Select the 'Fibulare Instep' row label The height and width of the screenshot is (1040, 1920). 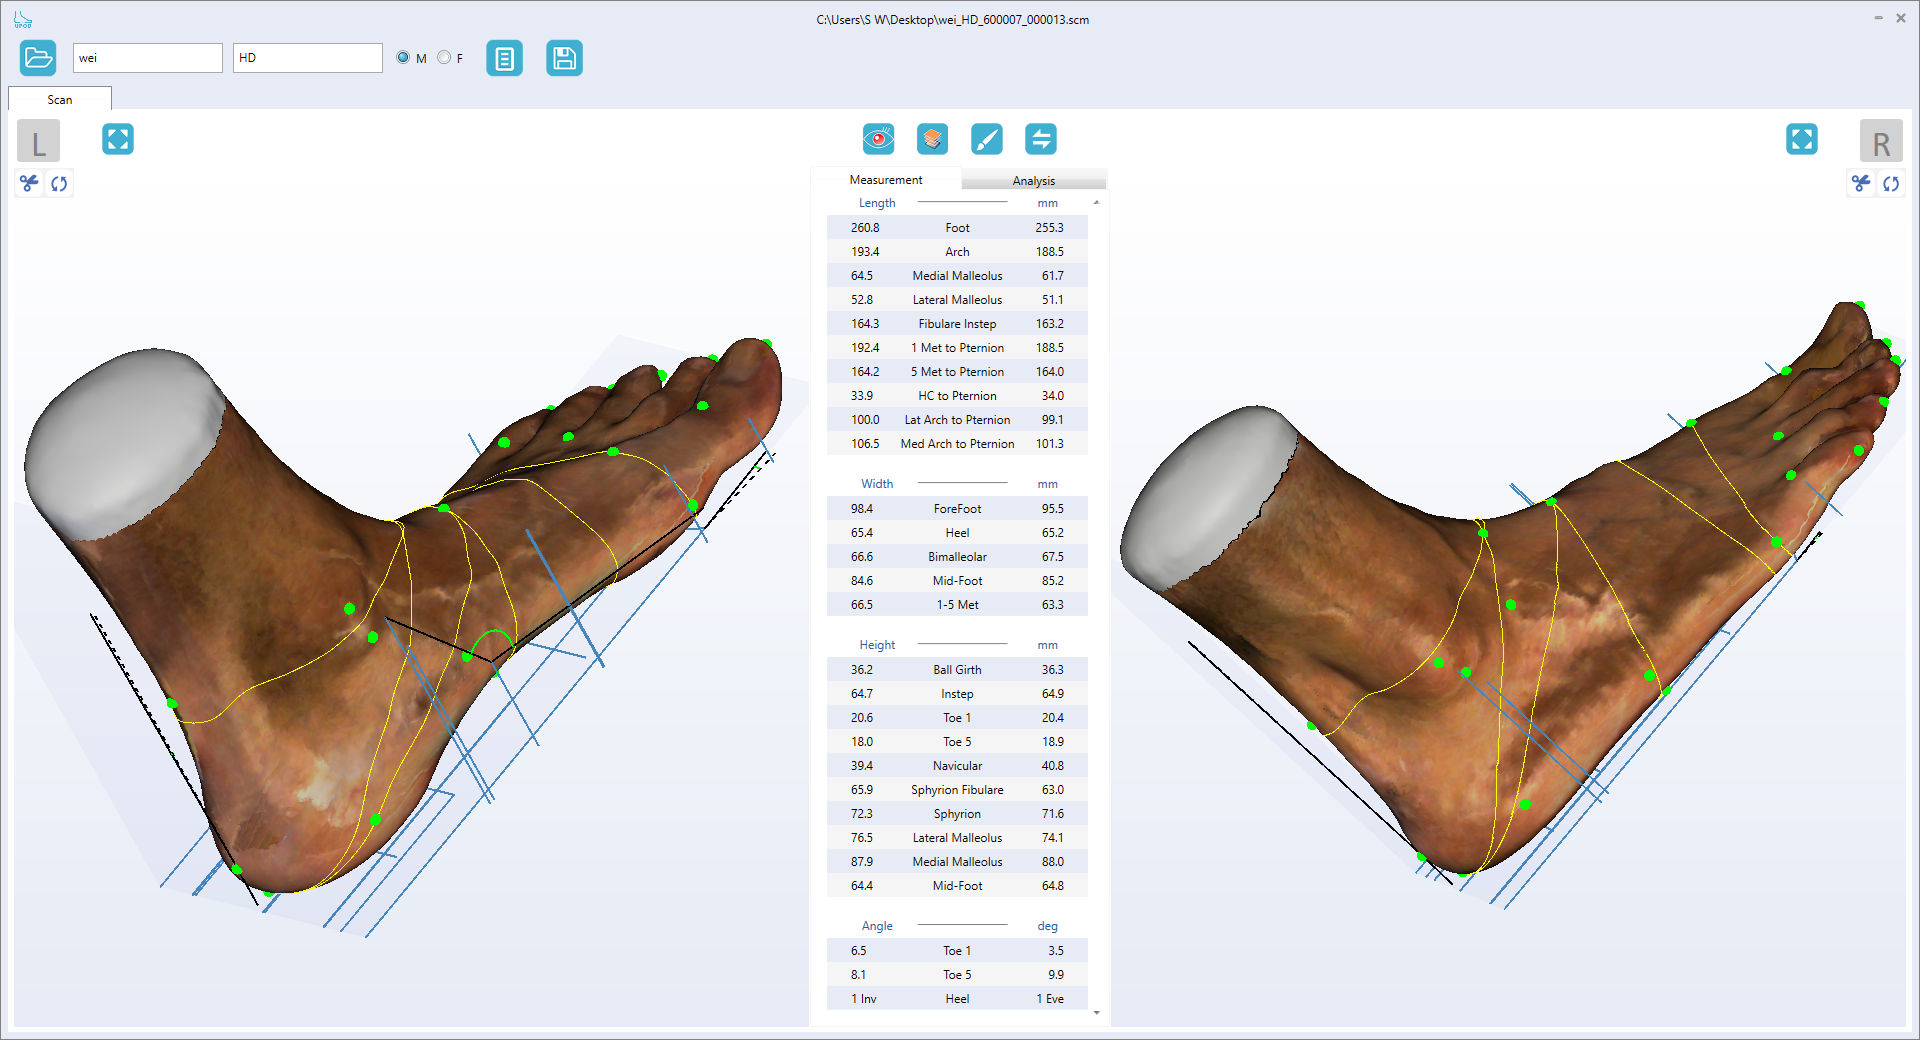pyautogui.click(x=957, y=324)
